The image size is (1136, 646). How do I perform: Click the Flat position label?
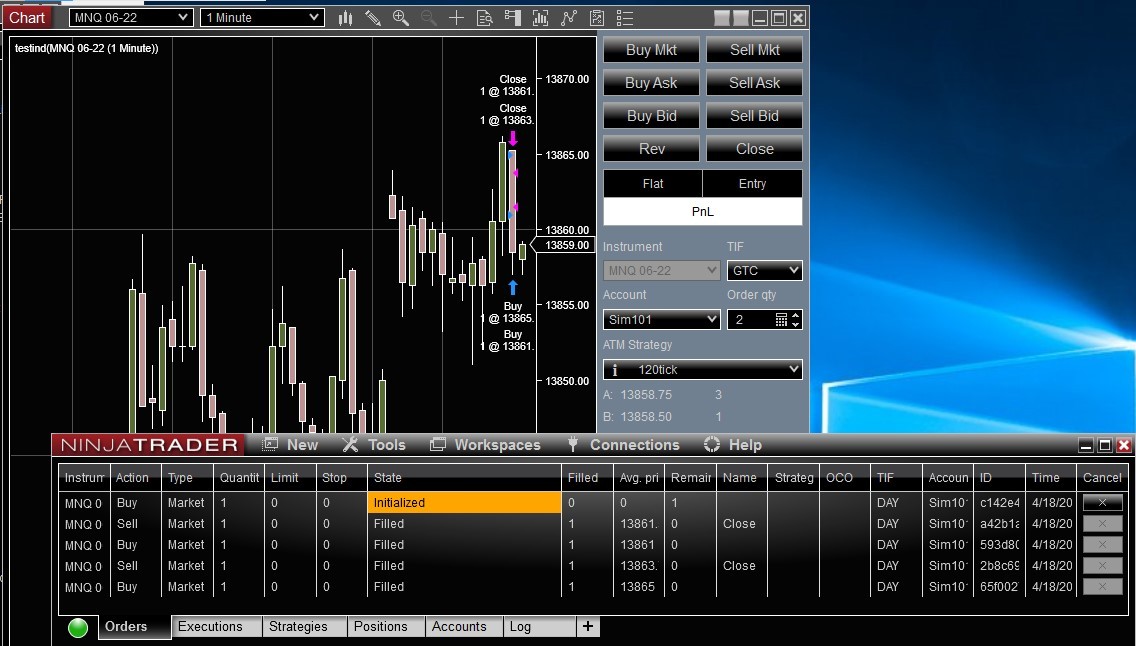(653, 184)
